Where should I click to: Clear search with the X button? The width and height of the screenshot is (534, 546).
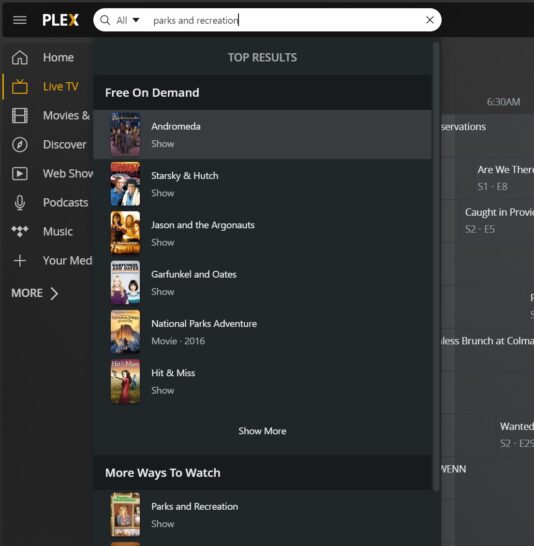pyautogui.click(x=430, y=20)
